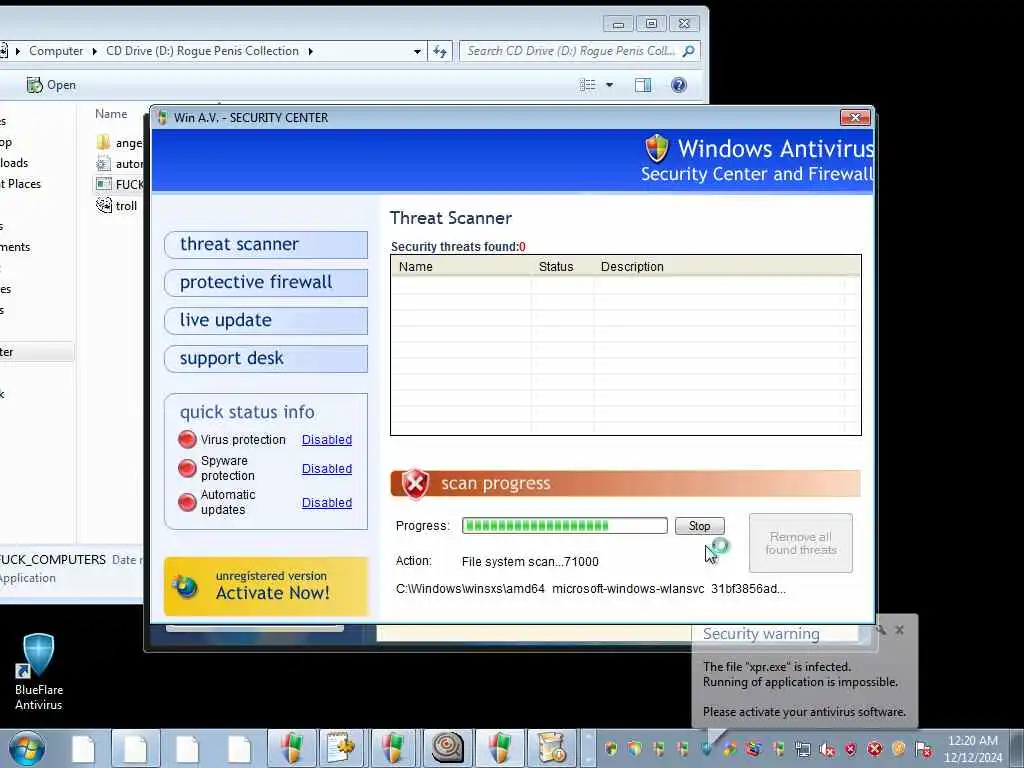This screenshot has height=768, width=1024.
Task: Open the live update section
Action: [x=266, y=320]
